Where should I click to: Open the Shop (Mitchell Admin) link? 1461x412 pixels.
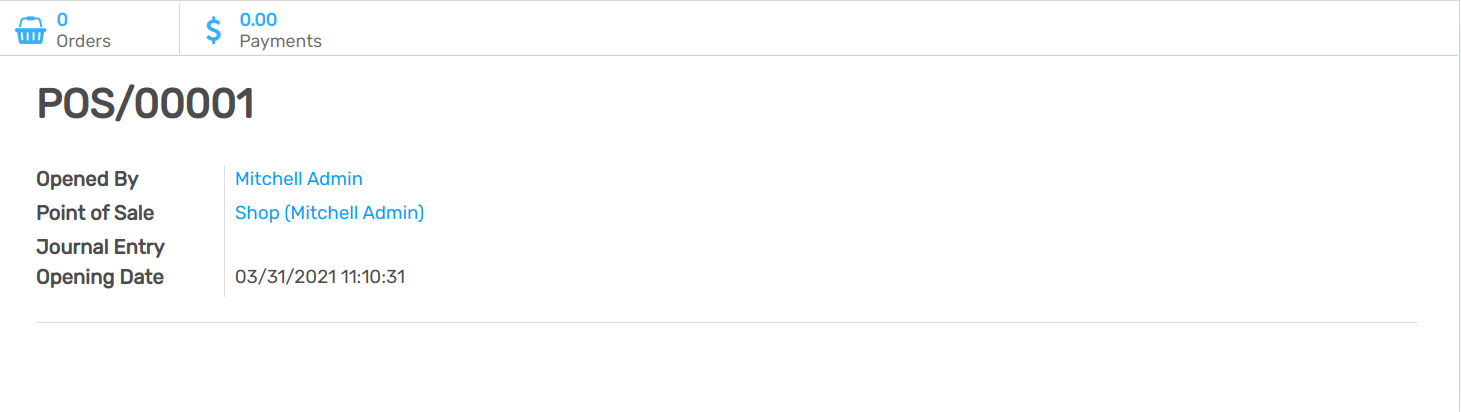point(329,213)
